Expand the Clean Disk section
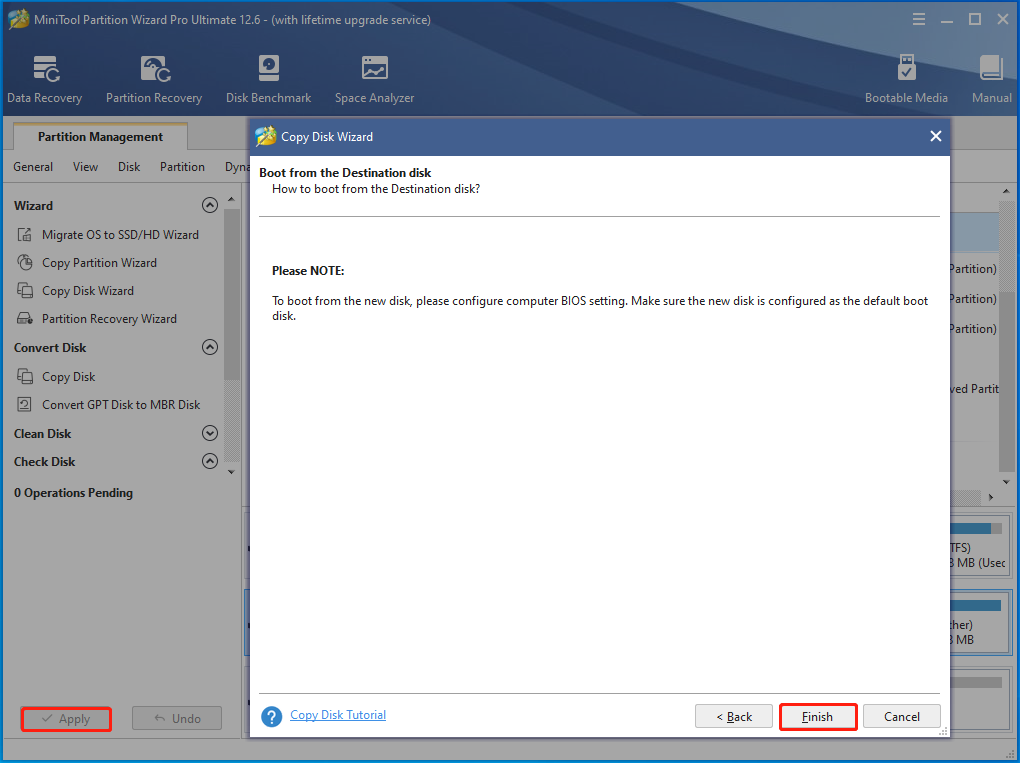1020x763 pixels. 209,433
